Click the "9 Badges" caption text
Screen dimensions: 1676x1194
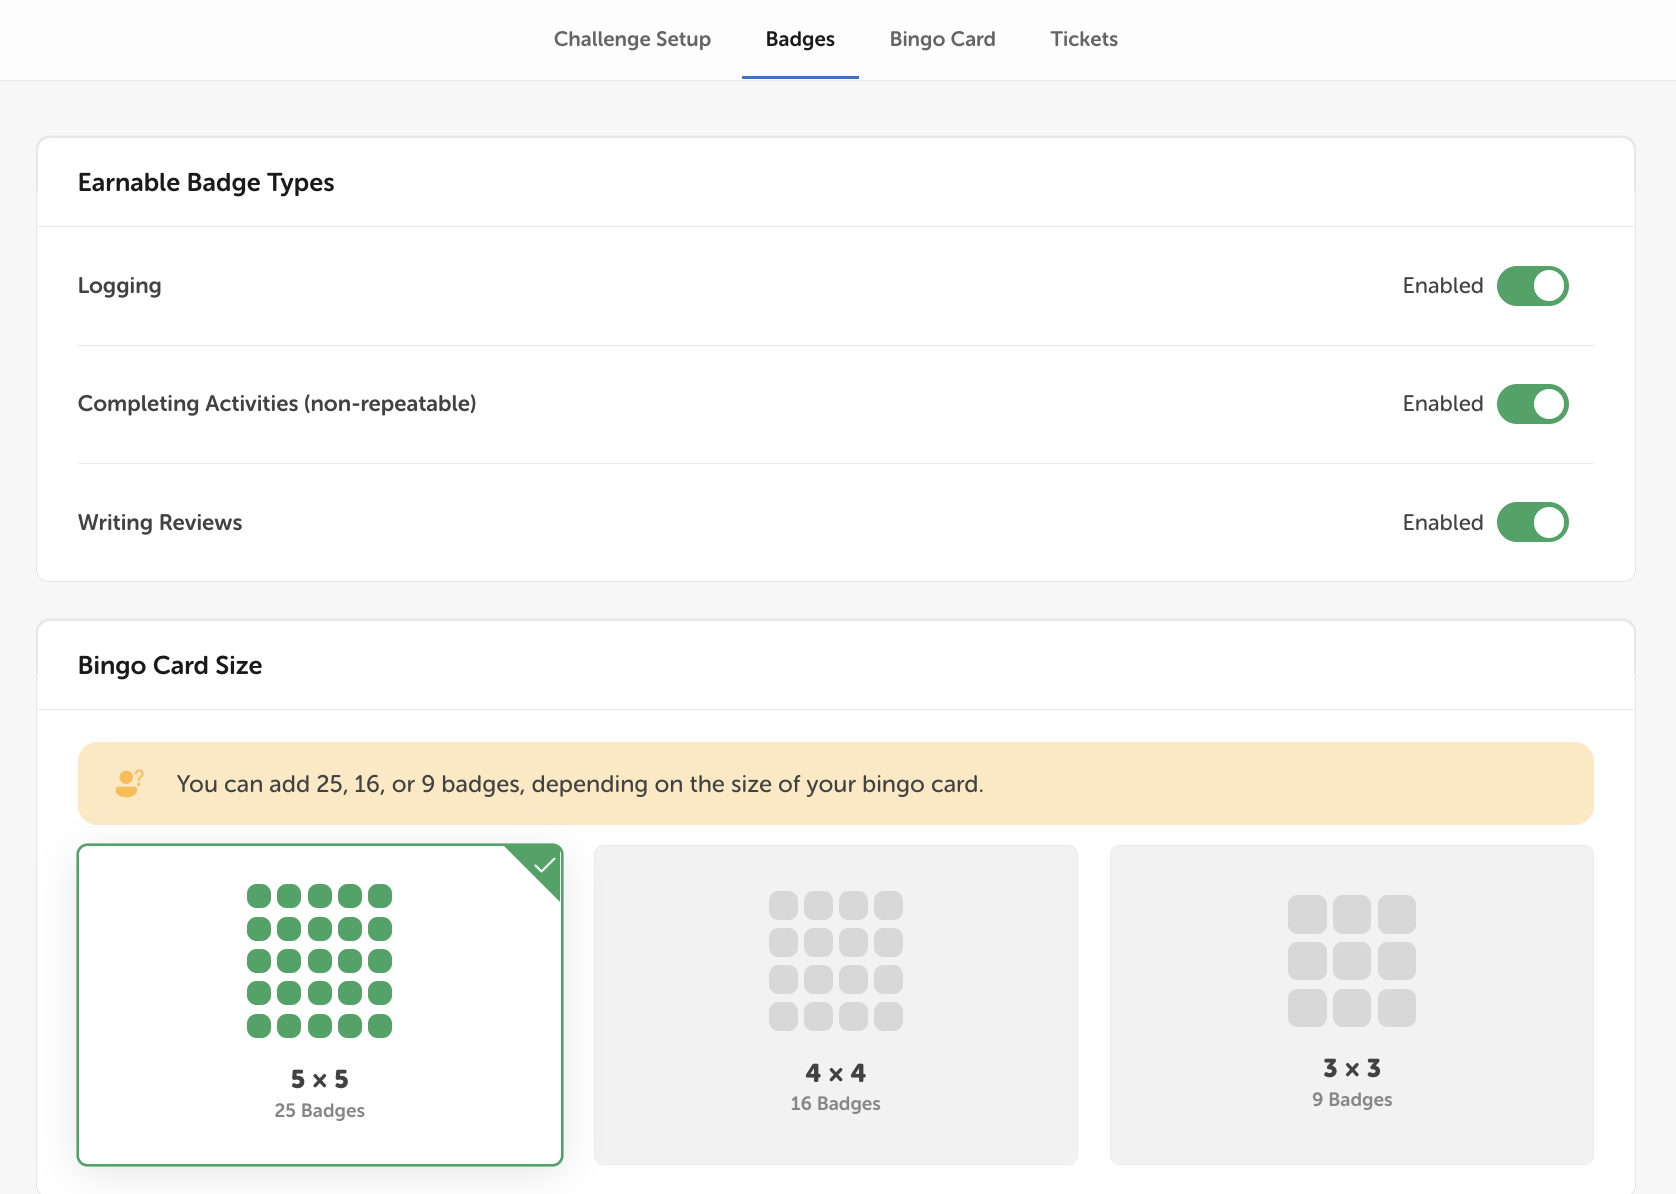(x=1351, y=1099)
